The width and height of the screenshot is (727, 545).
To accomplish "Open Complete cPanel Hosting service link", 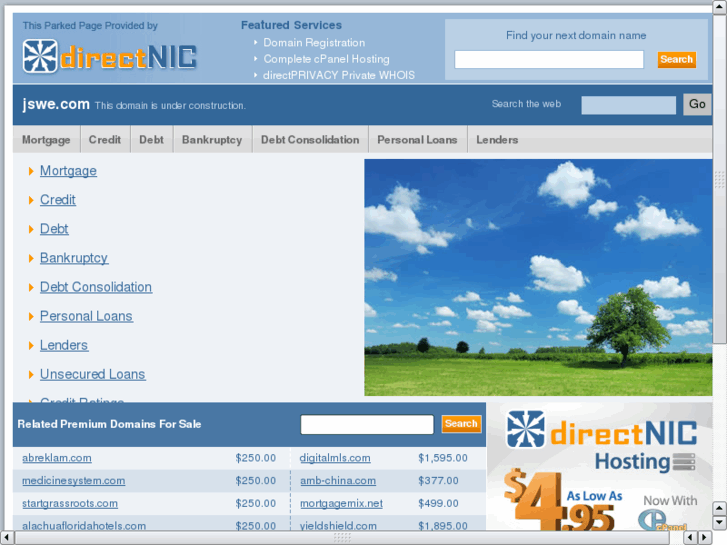I will (326, 59).
